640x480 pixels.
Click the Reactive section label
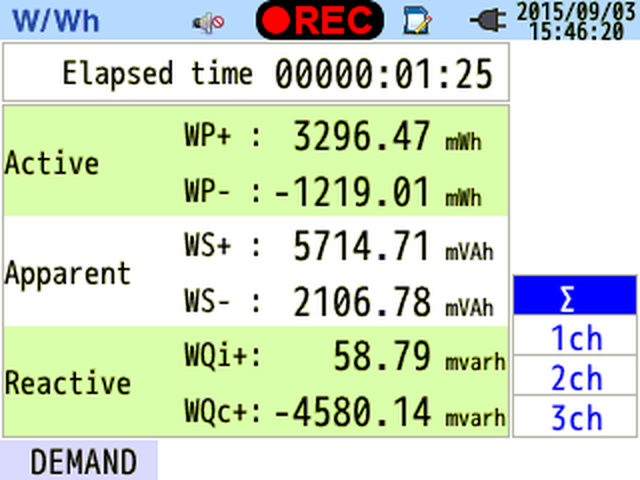pyautogui.click(x=68, y=383)
